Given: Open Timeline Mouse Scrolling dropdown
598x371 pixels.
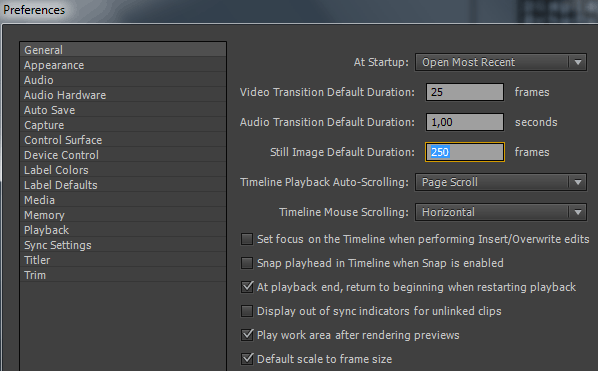Looking at the screenshot, I should click(x=501, y=212).
